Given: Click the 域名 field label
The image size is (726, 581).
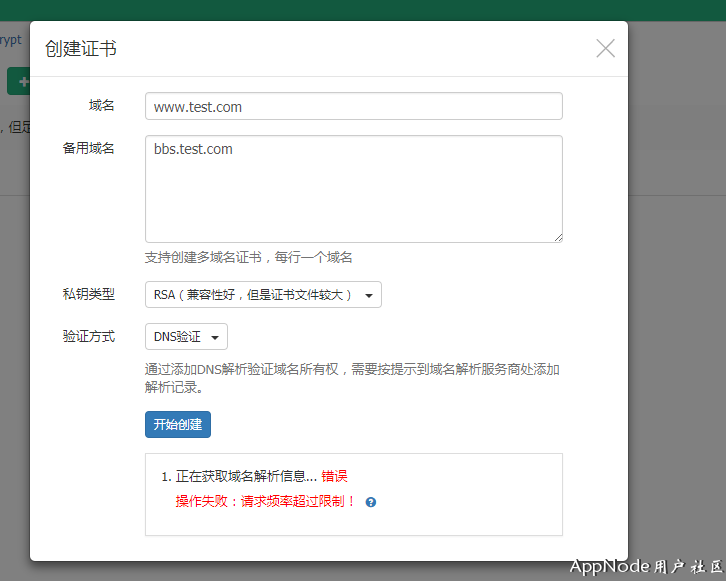Looking at the screenshot, I should click(101, 105).
